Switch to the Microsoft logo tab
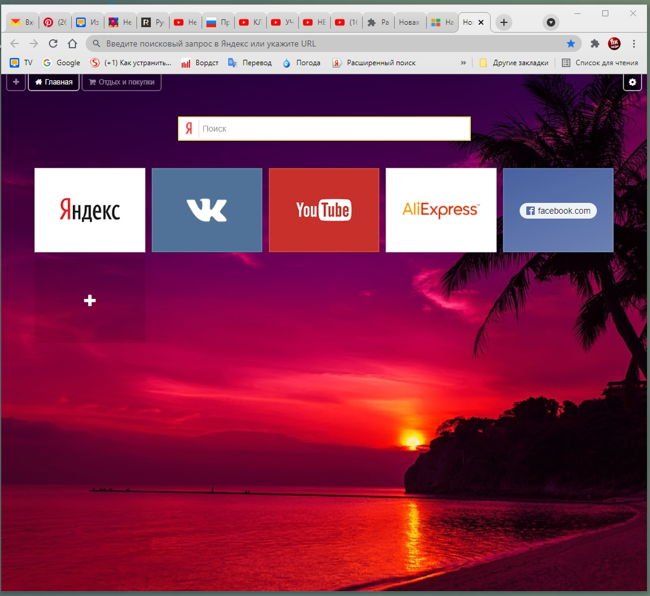The image size is (650, 596). coord(442,22)
